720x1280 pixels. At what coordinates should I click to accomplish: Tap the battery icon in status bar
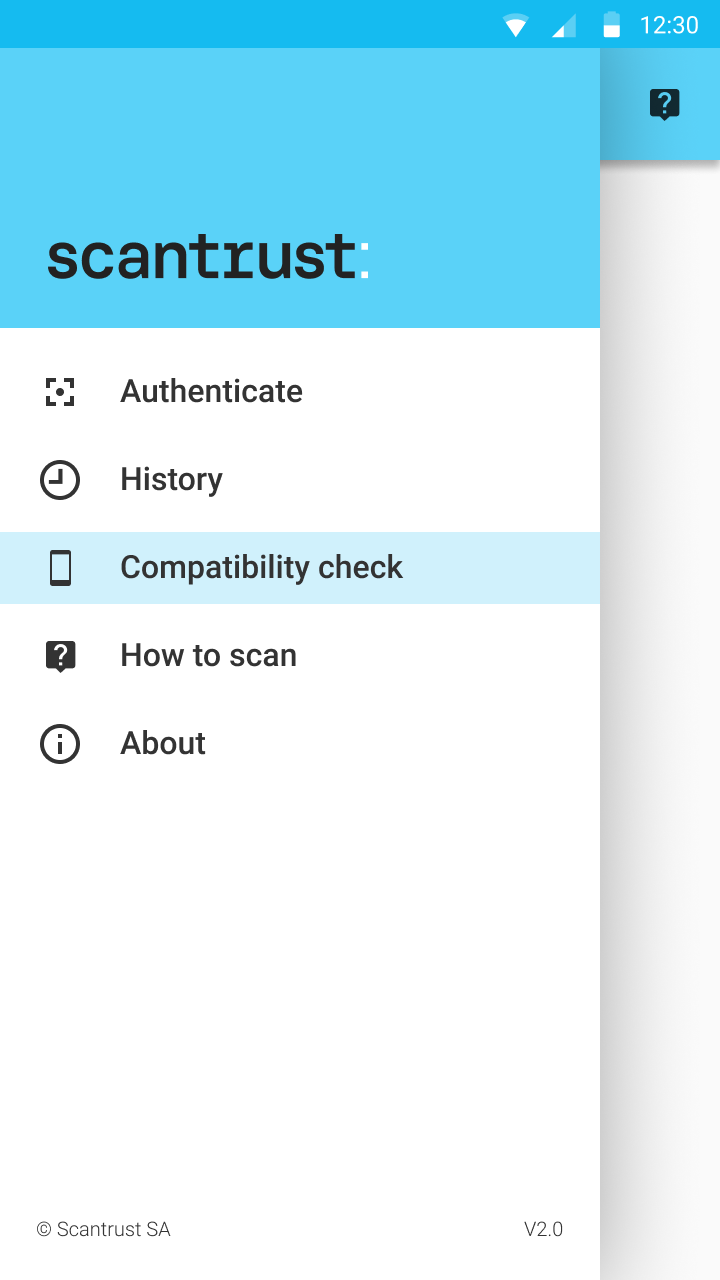pos(612,25)
